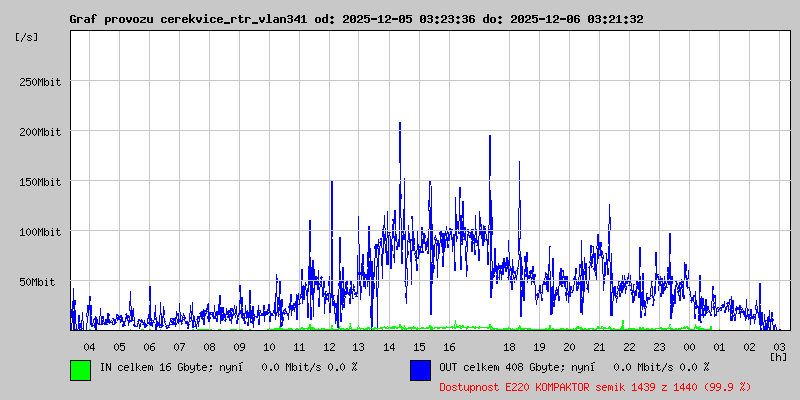
Task: Click hour 23 on the time axis
Action: (660, 347)
